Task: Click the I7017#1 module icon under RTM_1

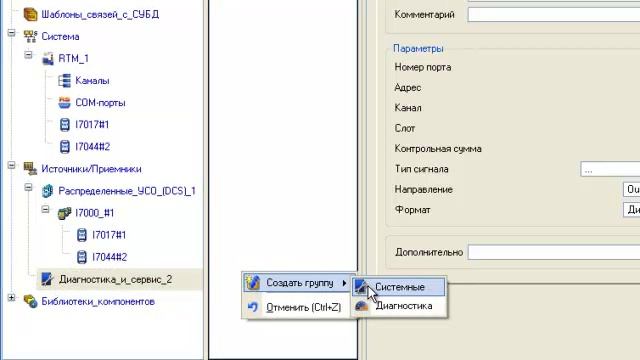Action: click(x=64, y=124)
